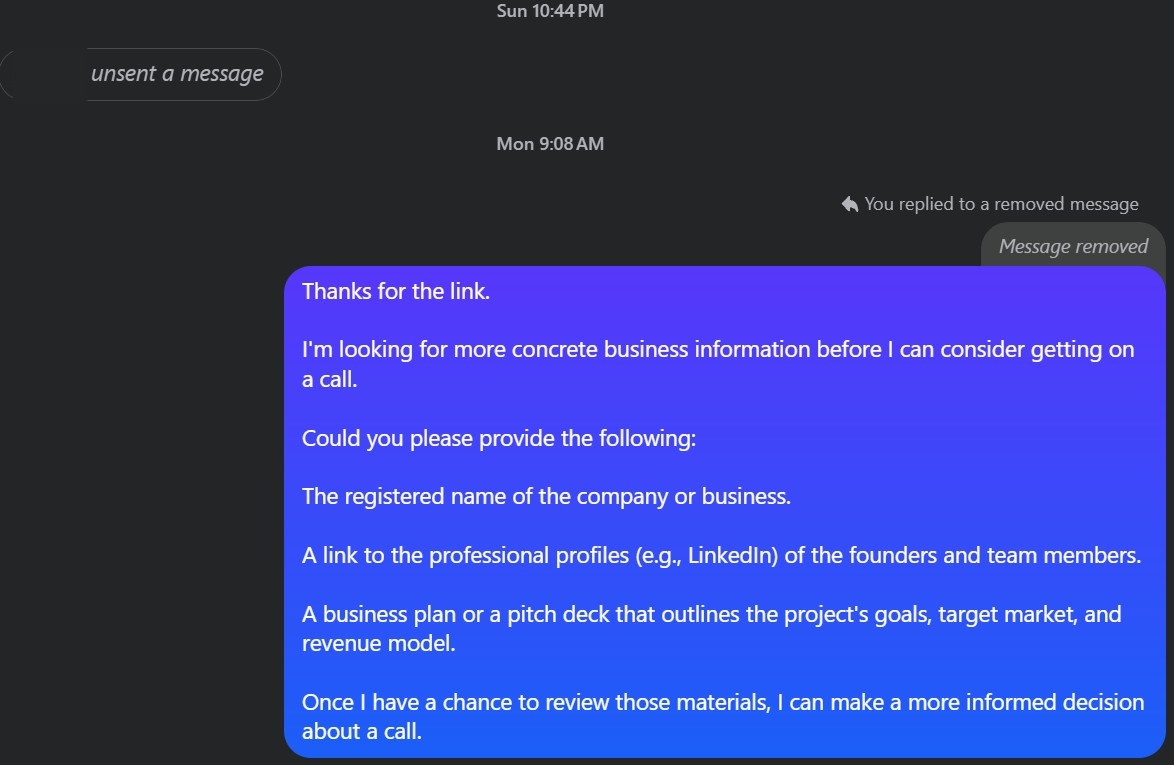This screenshot has height=765, width=1174.
Task: Click "Could you please provide the following:" line
Action: (x=498, y=438)
